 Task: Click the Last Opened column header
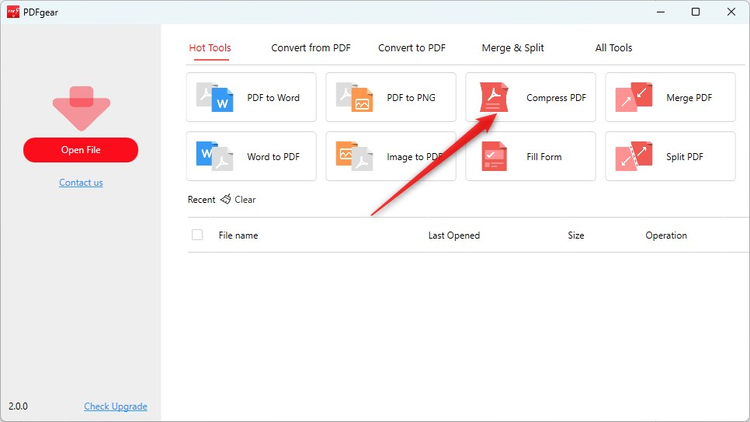(x=454, y=235)
